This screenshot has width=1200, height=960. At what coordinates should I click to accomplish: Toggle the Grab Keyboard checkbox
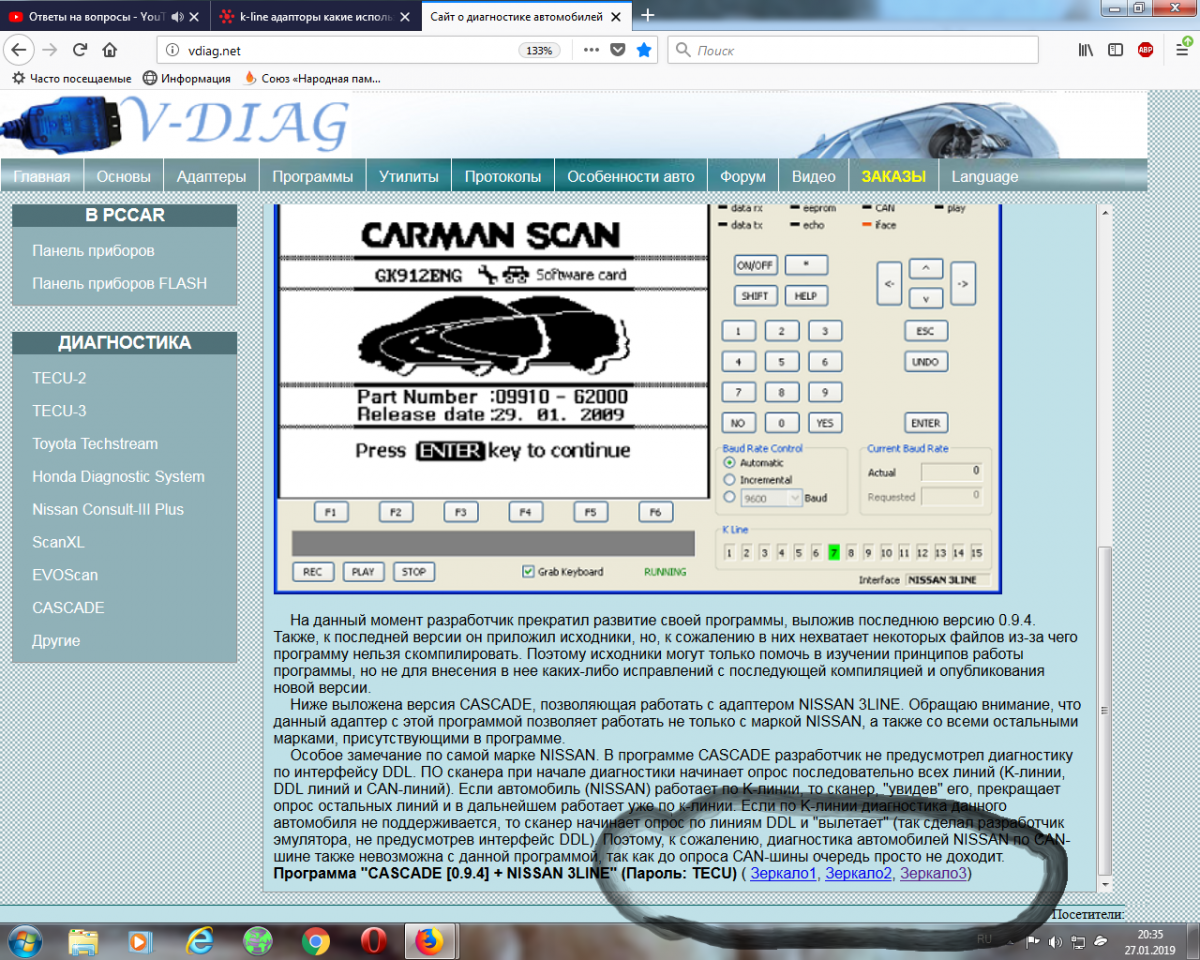click(x=529, y=572)
